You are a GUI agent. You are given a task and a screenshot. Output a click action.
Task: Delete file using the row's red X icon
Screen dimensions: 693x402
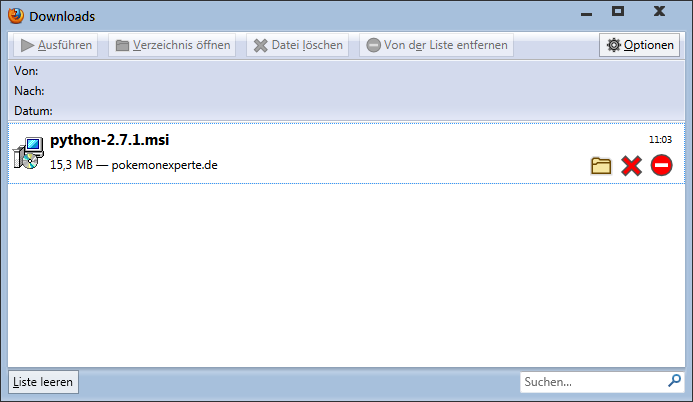(x=631, y=166)
